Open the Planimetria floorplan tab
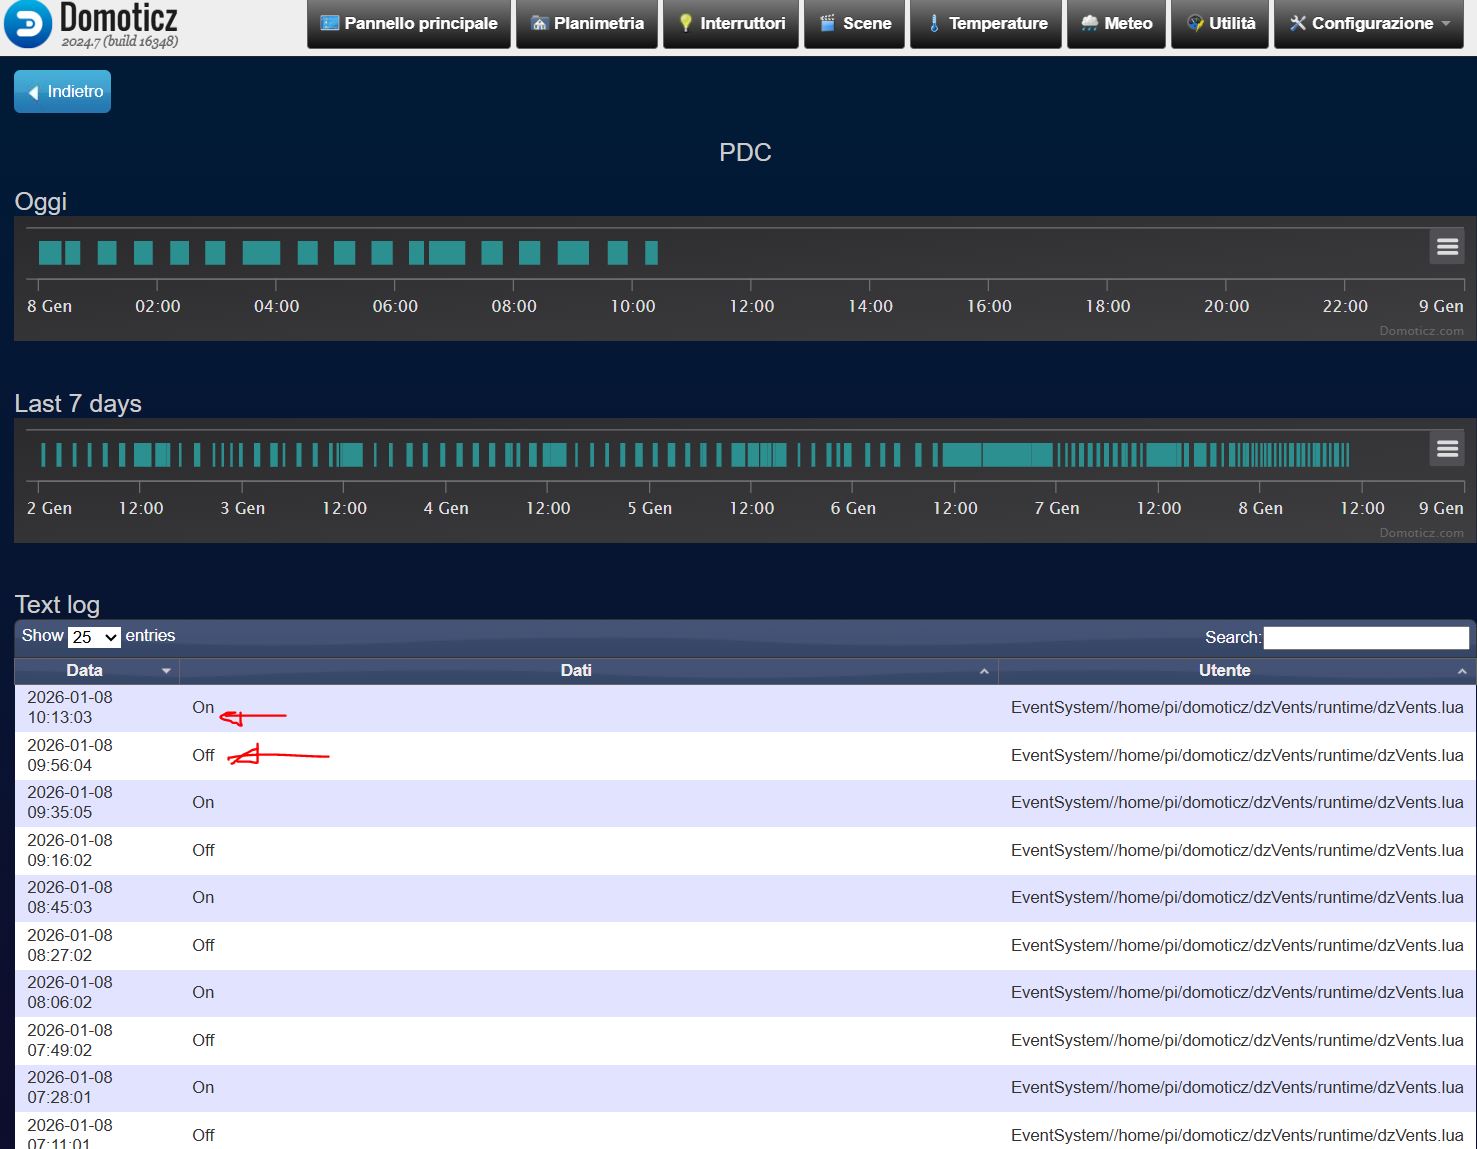Image resolution: width=1477 pixels, height=1149 pixels. click(587, 23)
